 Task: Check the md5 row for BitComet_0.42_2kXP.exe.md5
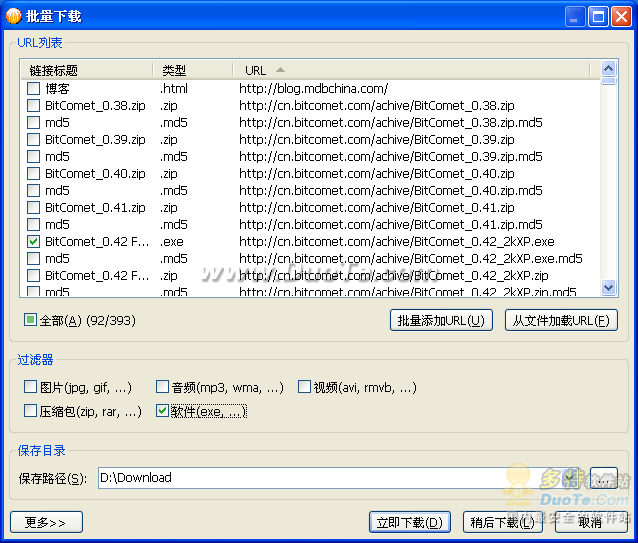point(33,259)
